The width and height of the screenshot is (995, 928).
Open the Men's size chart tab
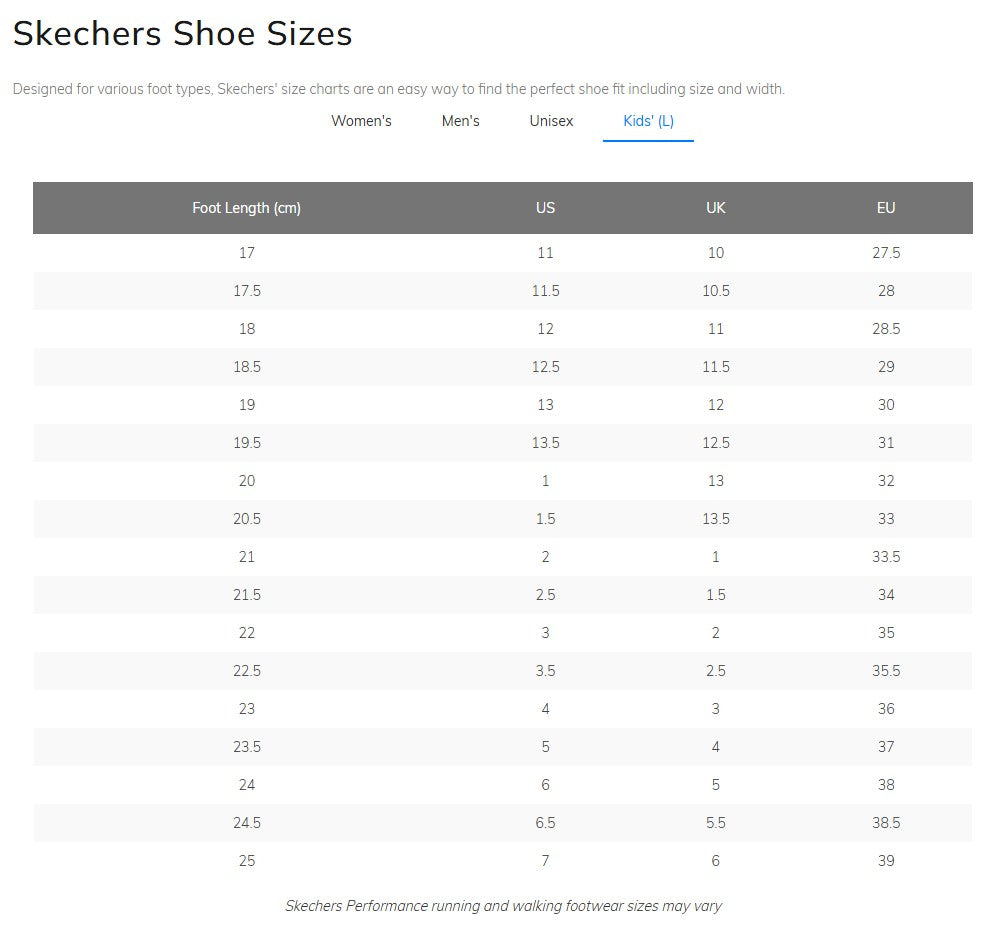(460, 121)
